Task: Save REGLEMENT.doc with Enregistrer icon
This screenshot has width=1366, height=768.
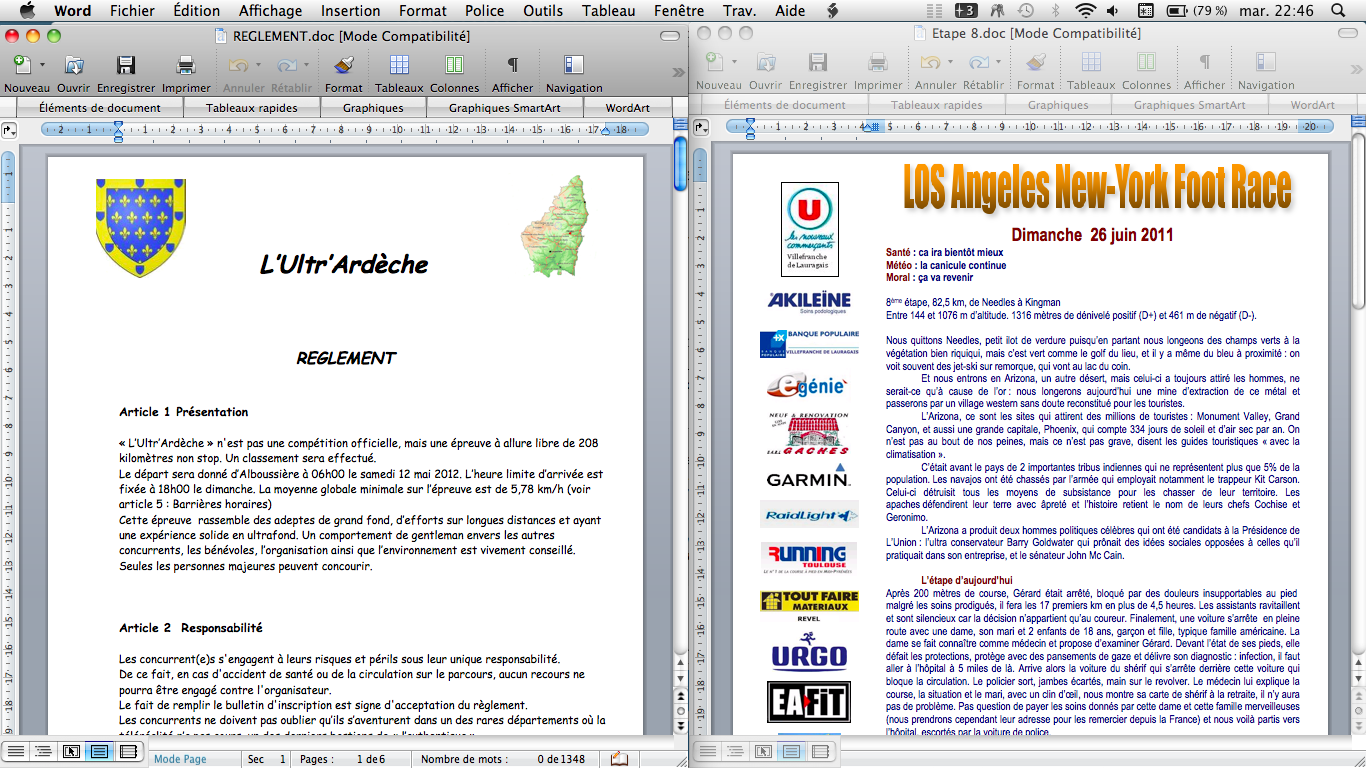Action: 126,65
